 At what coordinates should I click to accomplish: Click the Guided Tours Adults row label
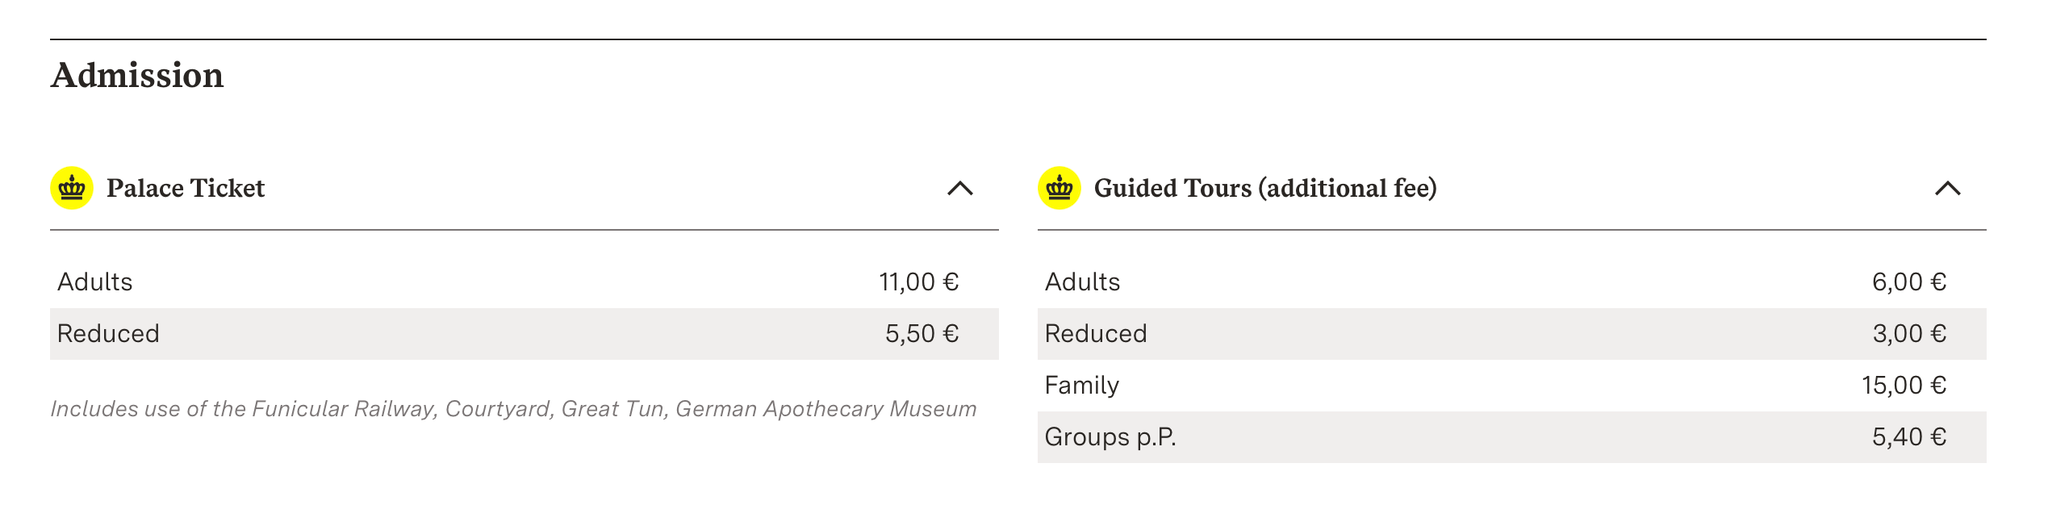(x=1082, y=282)
